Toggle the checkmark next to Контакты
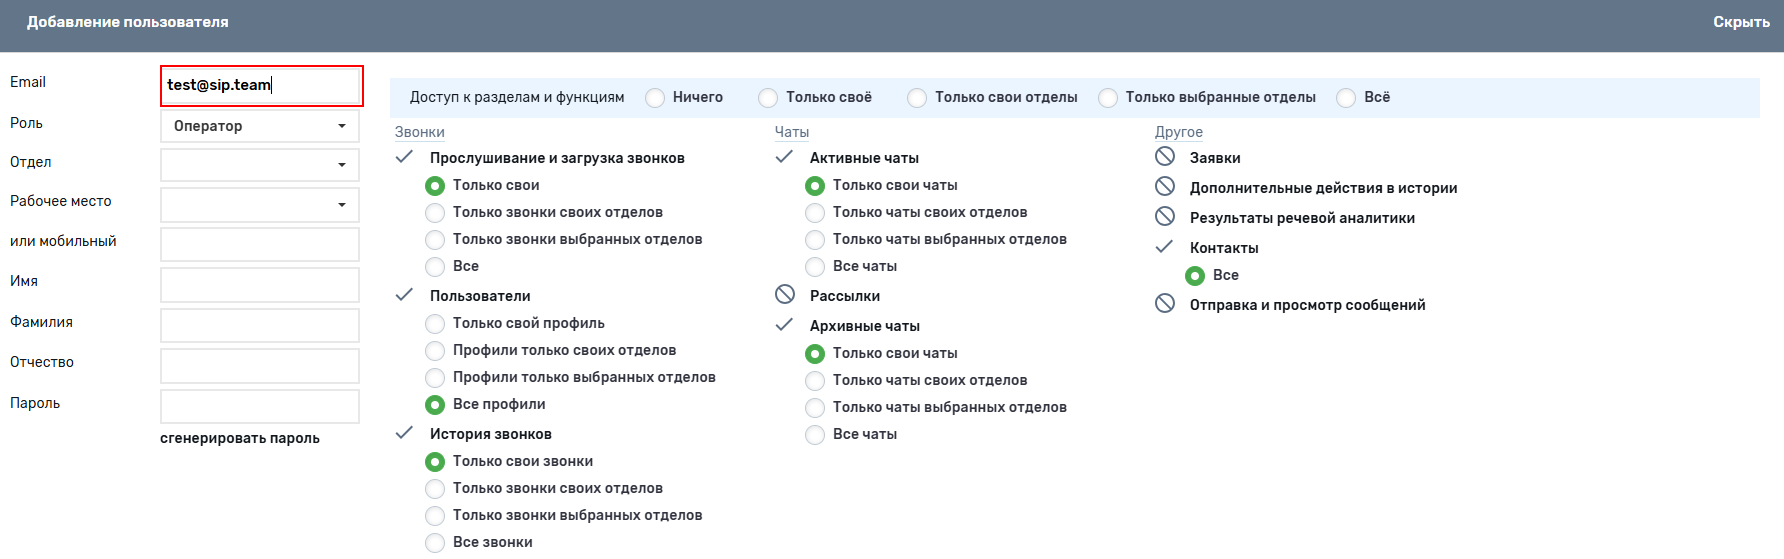Image resolution: width=1784 pixels, height=559 pixels. (1165, 247)
